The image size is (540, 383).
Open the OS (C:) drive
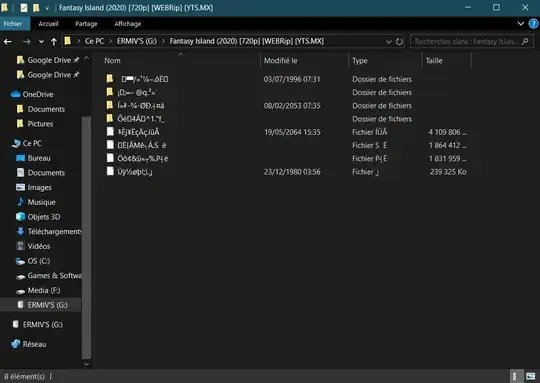(39, 261)
